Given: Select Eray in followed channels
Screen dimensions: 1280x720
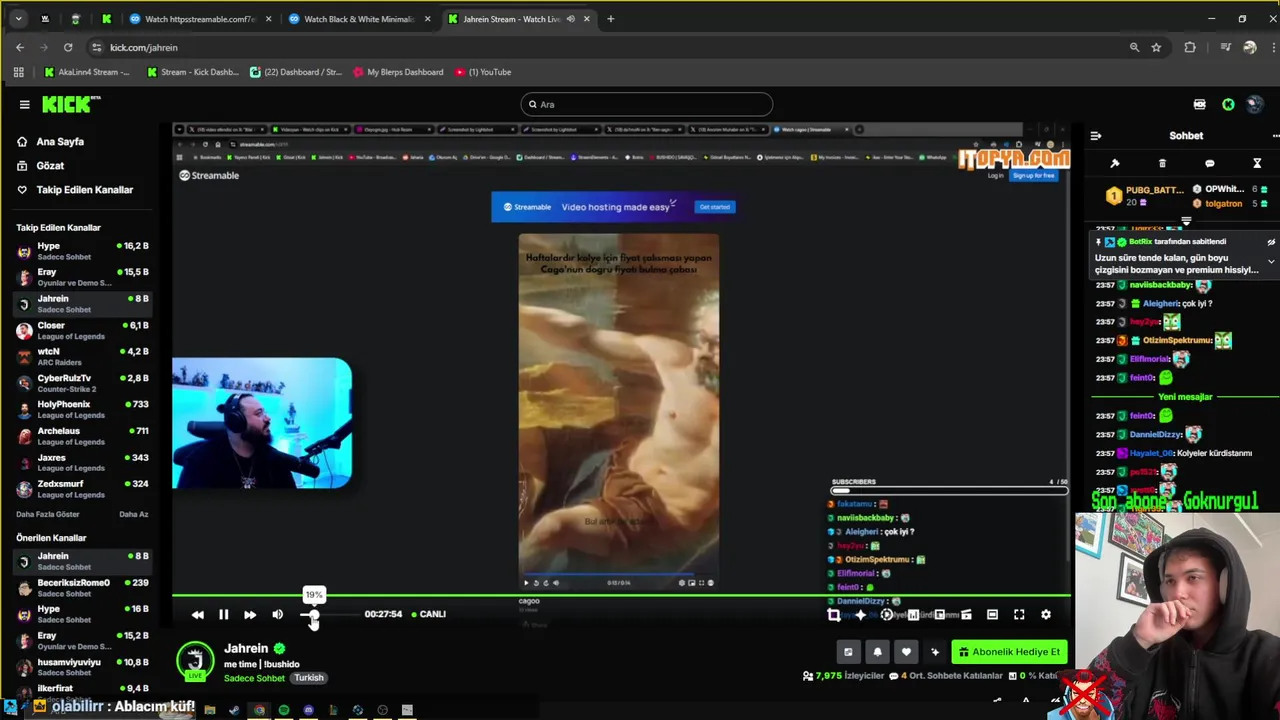Looking at the screenshot, I should [x=82, y=278].
